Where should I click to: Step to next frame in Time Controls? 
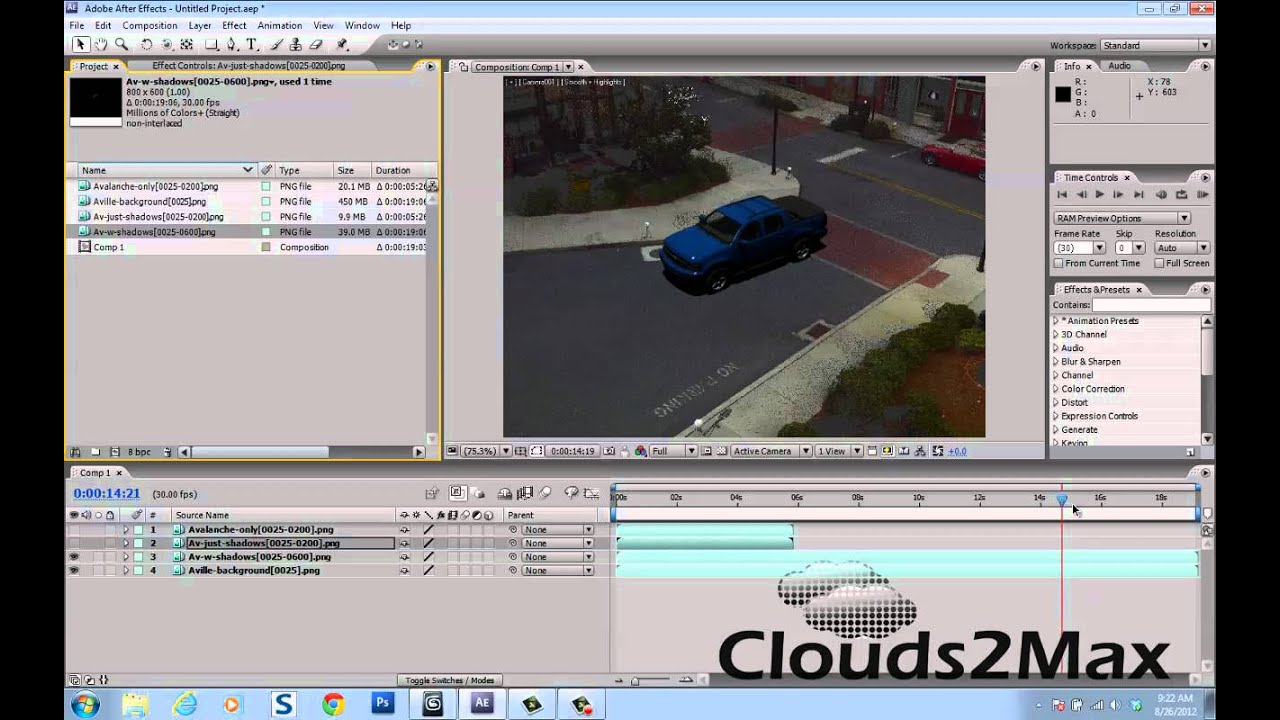coord(1118,194)
